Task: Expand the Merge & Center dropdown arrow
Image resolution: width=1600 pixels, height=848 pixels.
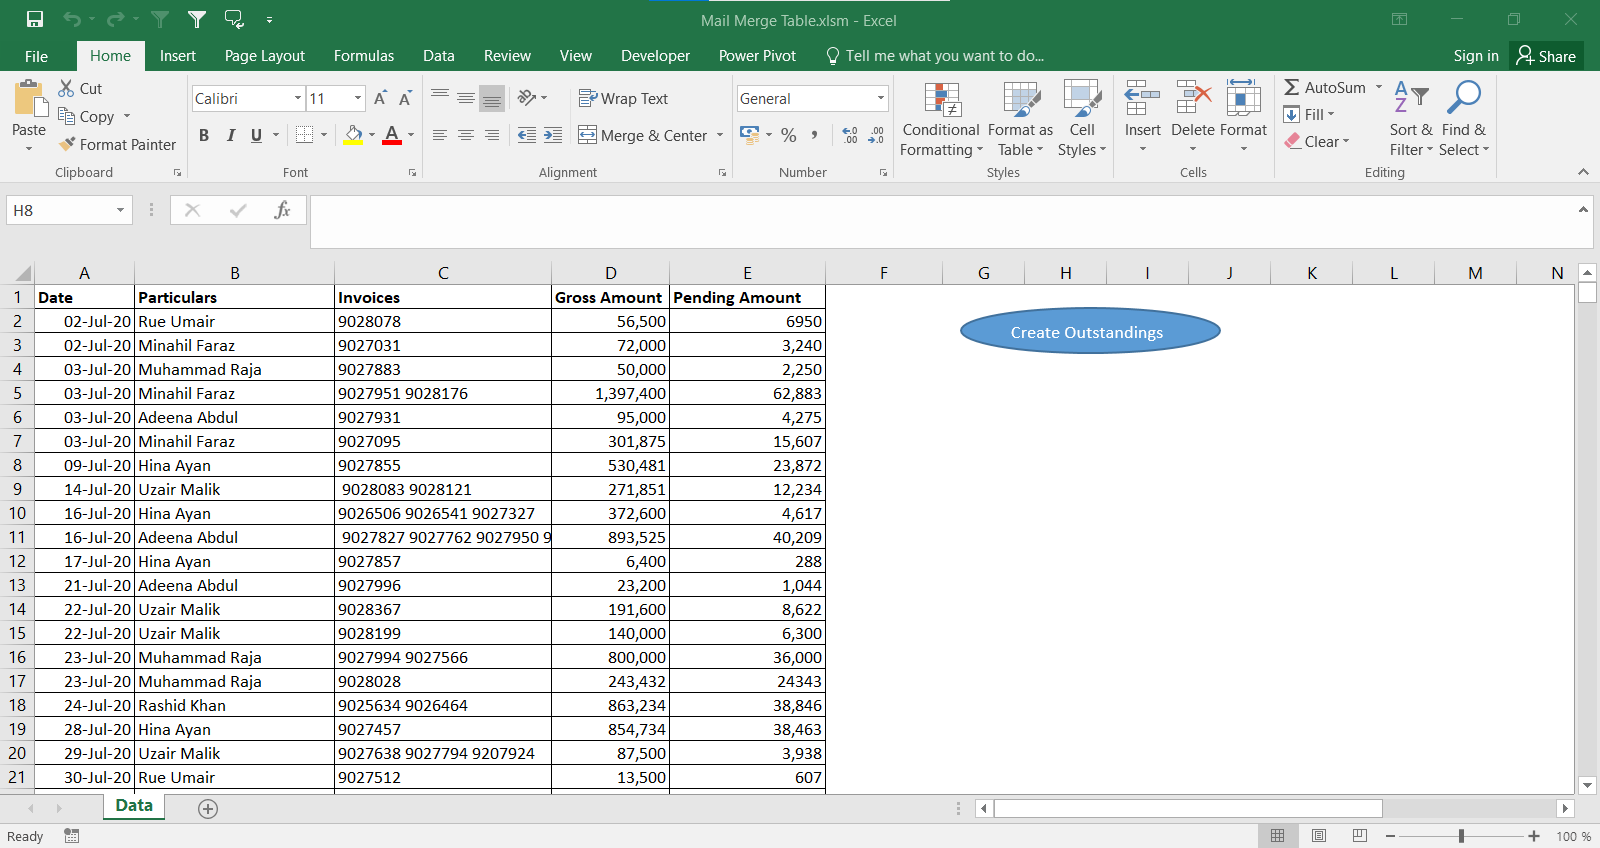Action: pos(720,135)
